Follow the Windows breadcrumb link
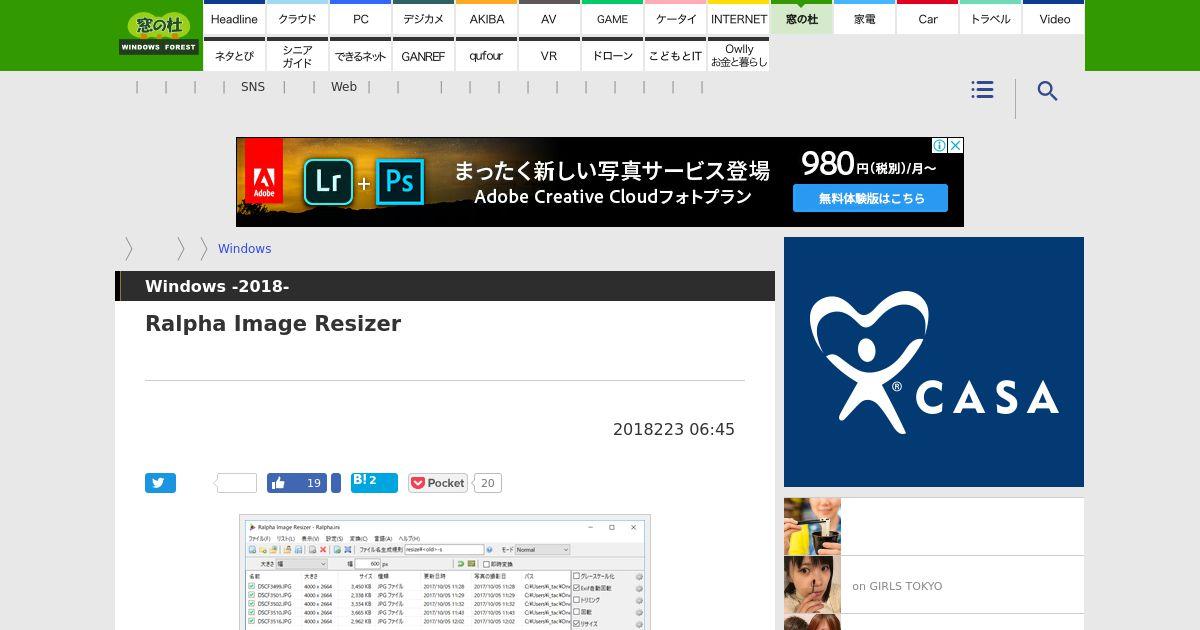The image size is (1200, 630). point(244,248)
